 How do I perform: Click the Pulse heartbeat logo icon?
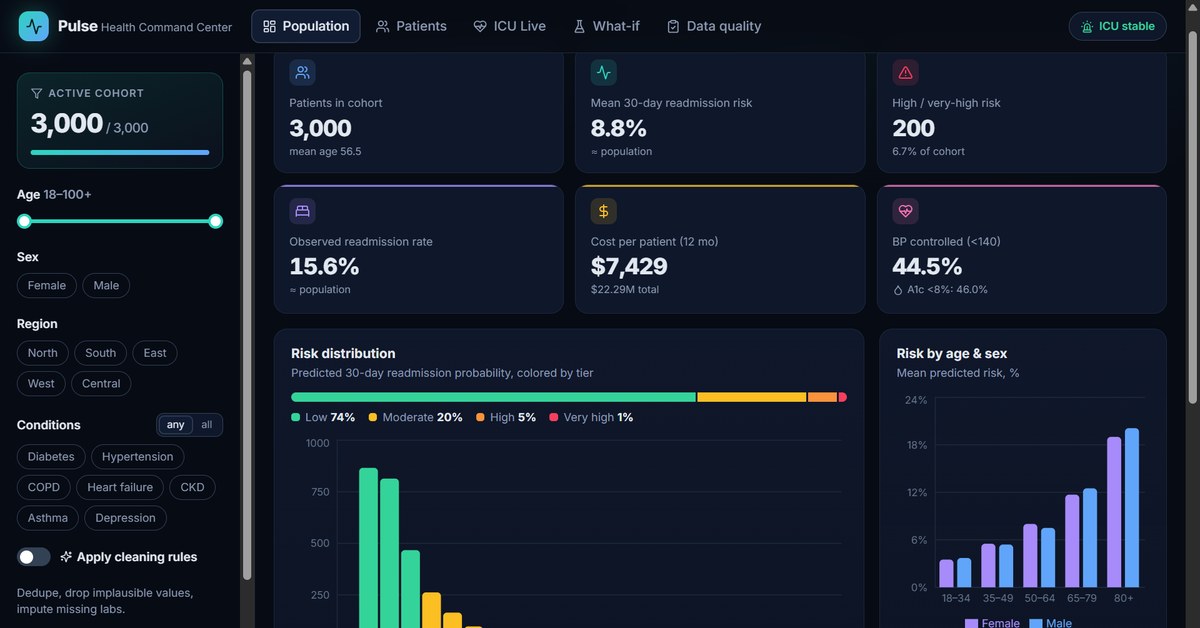[33, 26]
